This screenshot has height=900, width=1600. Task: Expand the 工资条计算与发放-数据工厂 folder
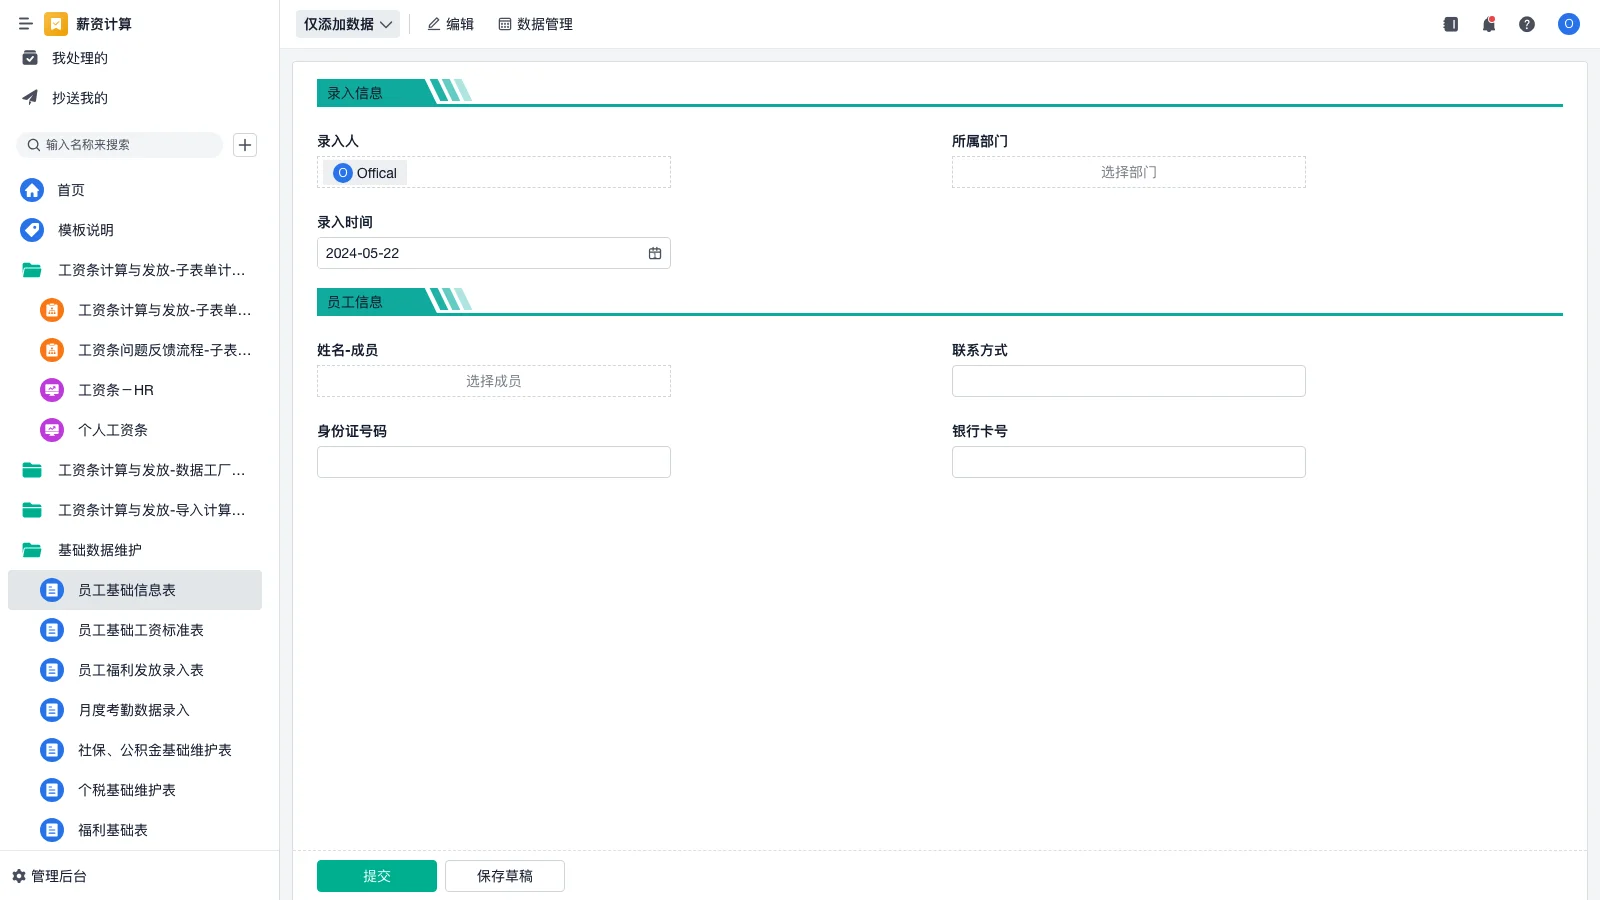coord(135,470)
